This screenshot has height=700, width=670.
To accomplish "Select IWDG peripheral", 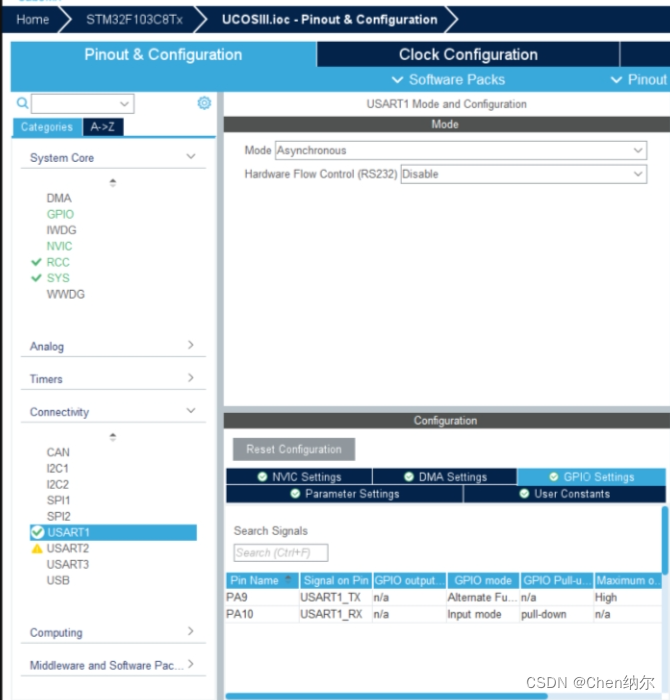I will tap(62, 230).
